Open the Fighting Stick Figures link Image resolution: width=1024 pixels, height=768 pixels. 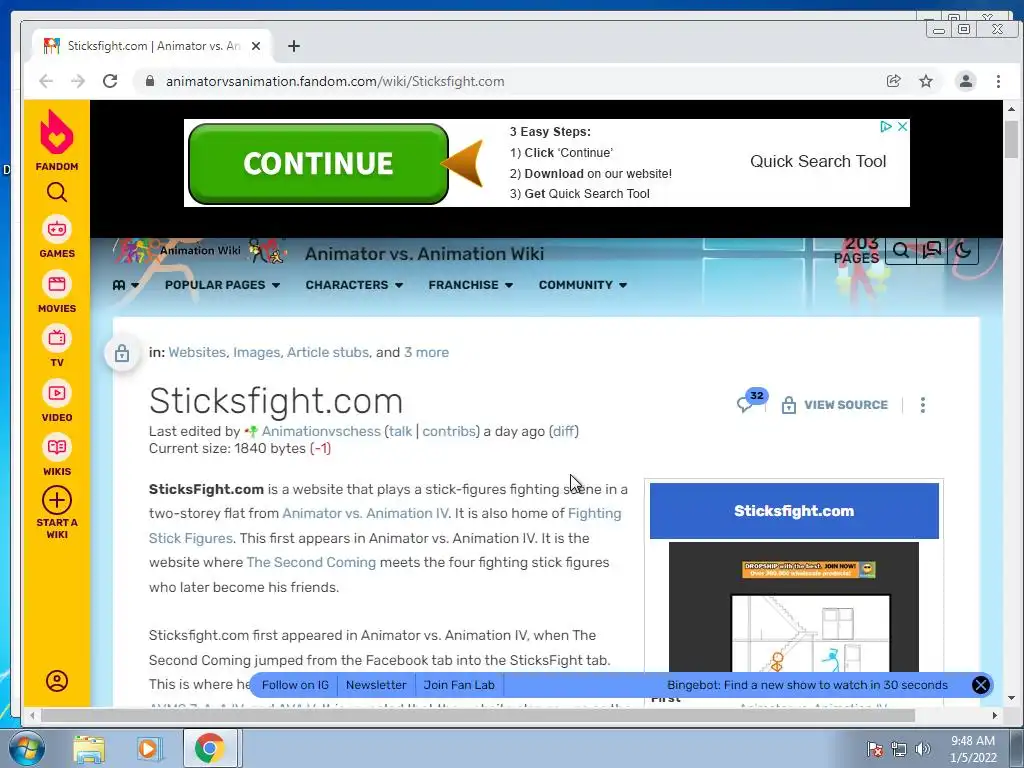point(385,526)
